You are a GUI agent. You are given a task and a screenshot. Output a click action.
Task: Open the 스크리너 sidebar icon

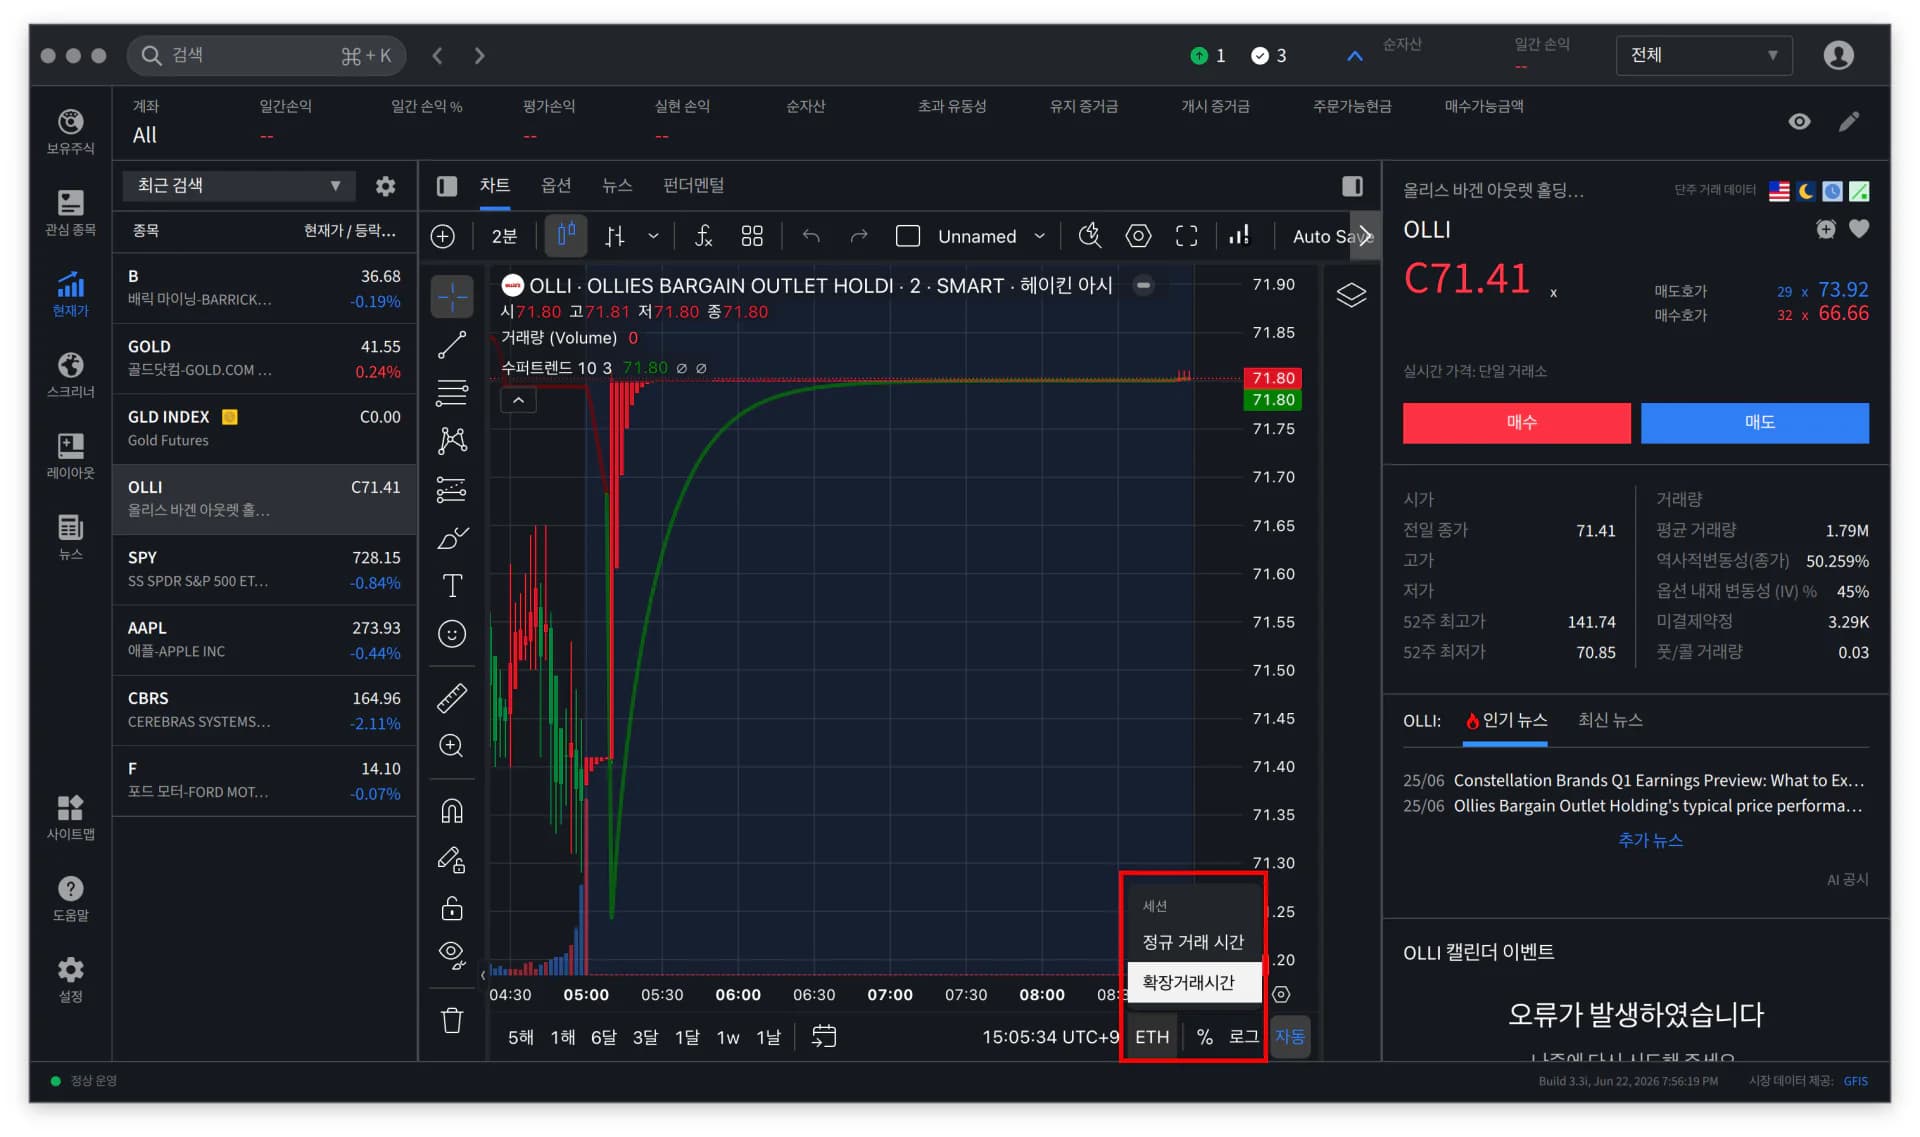point(70,374)
